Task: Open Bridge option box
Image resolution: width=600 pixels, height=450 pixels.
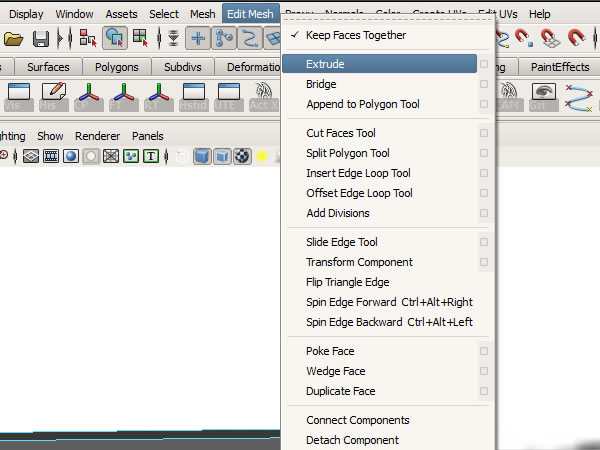Action: [484, 84]
